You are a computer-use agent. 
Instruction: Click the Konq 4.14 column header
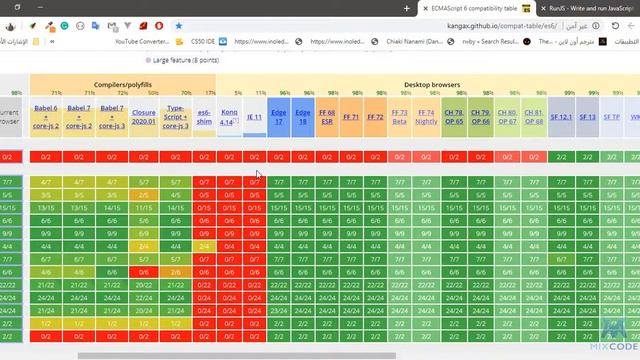coord(229,117)
